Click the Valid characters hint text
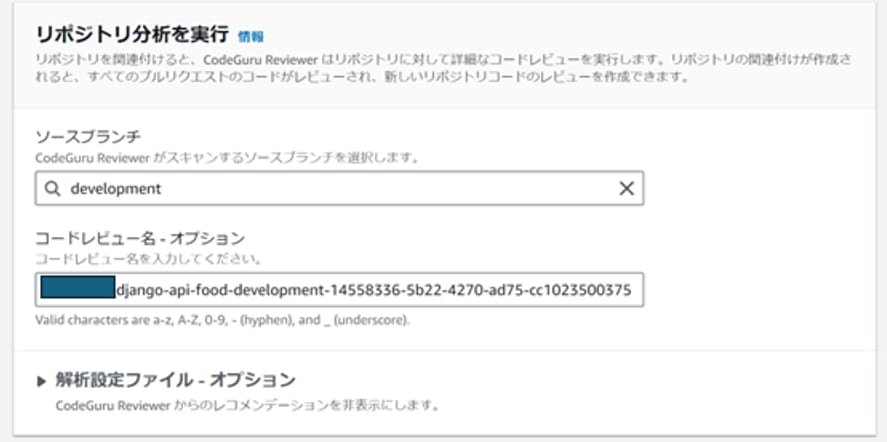The image size is (887, 442). [x=222, y=320]
